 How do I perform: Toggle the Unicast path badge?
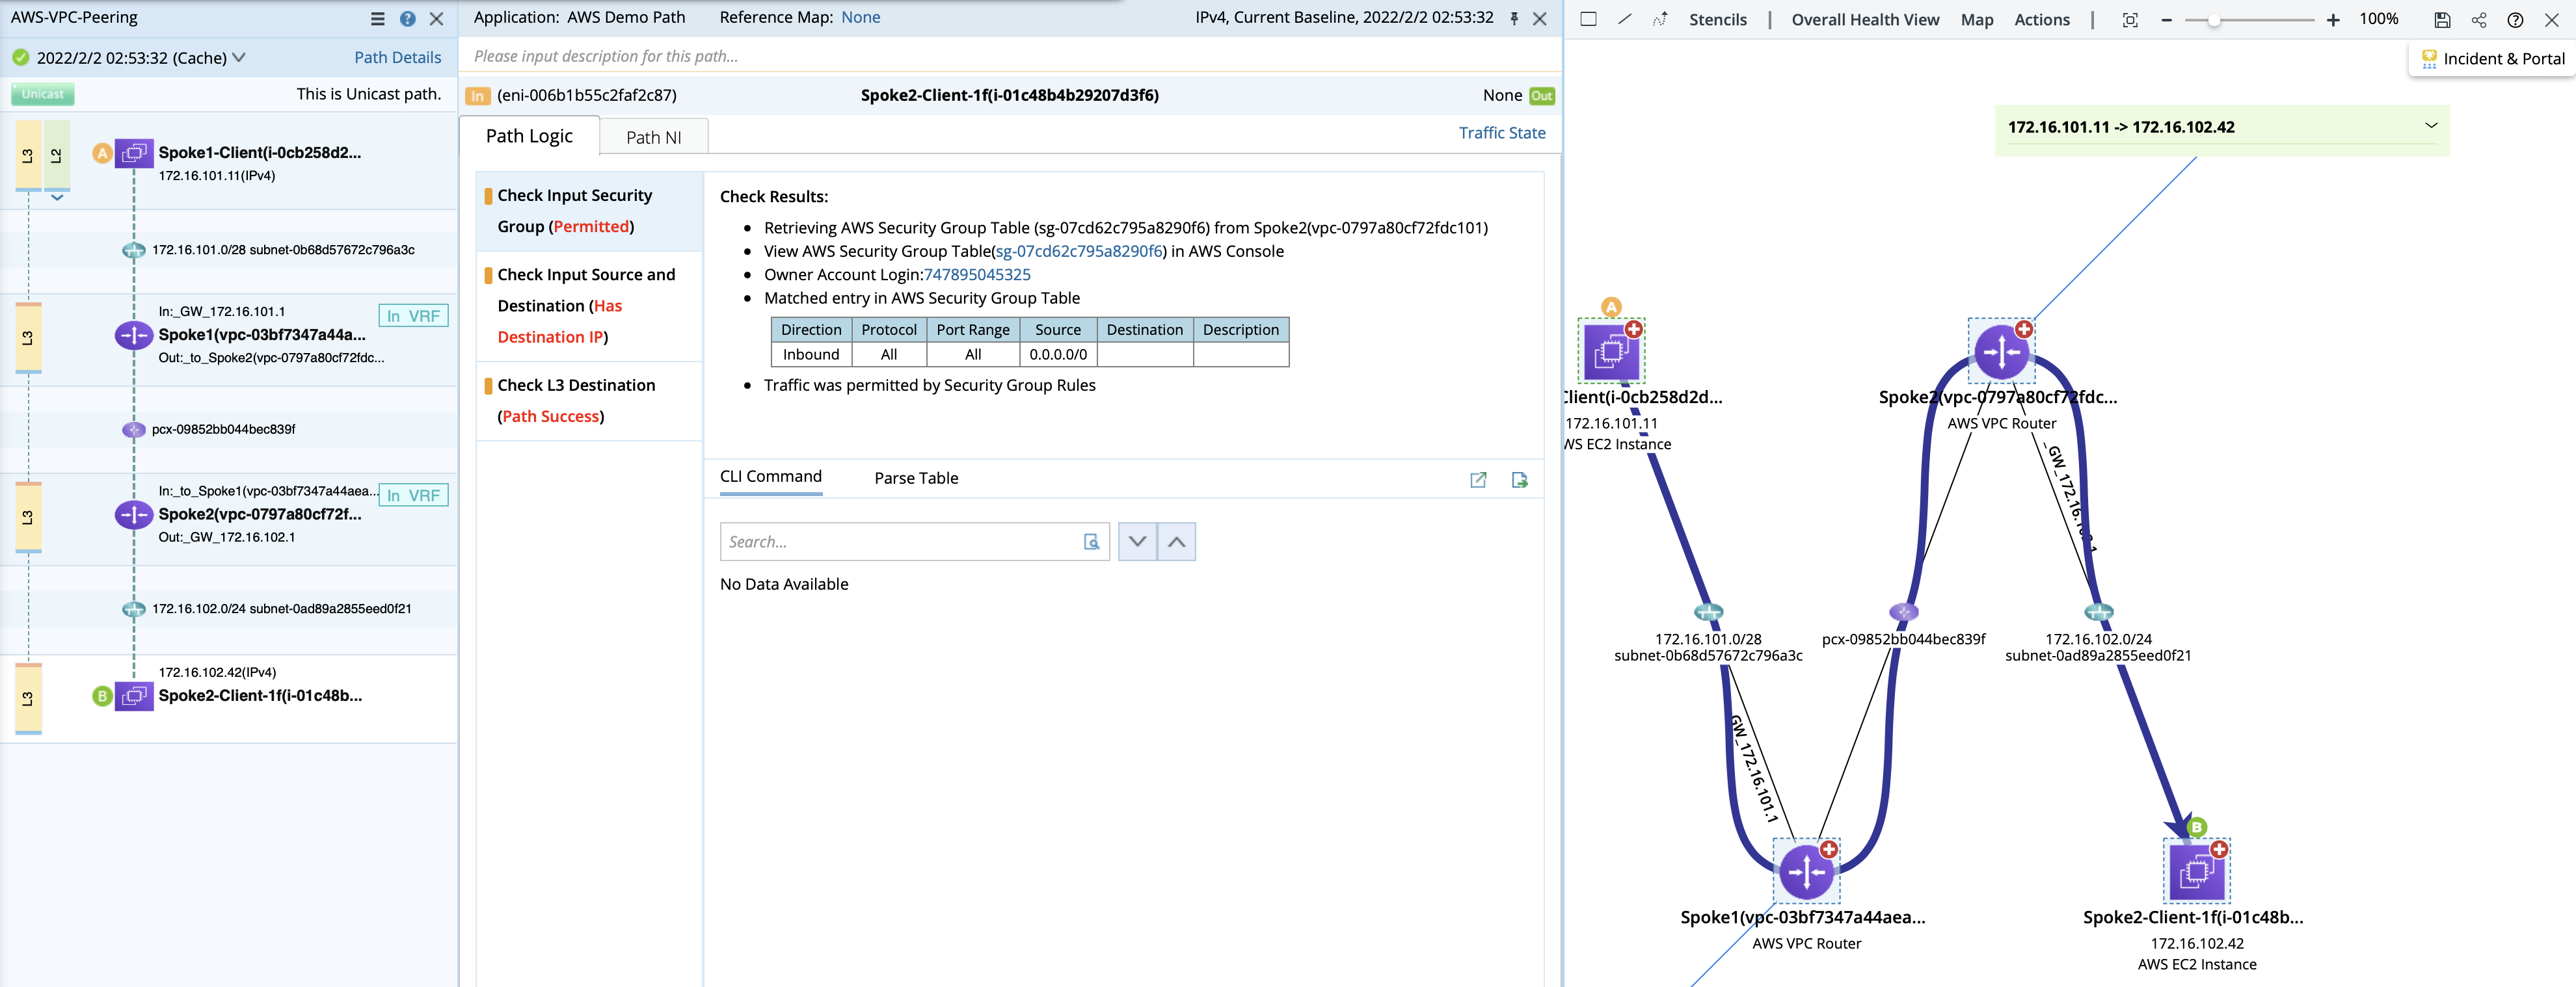(x=43, y=94)
